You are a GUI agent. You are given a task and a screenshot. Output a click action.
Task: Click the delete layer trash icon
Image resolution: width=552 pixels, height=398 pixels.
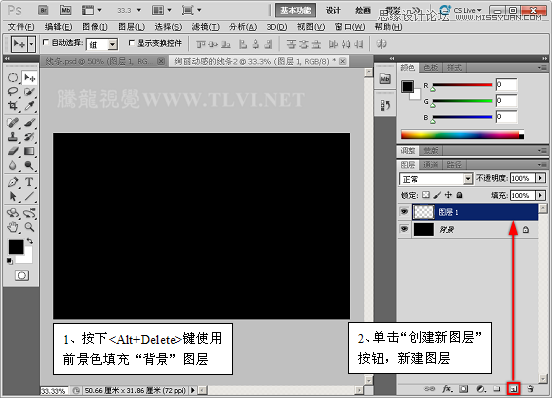coord(530,389)
